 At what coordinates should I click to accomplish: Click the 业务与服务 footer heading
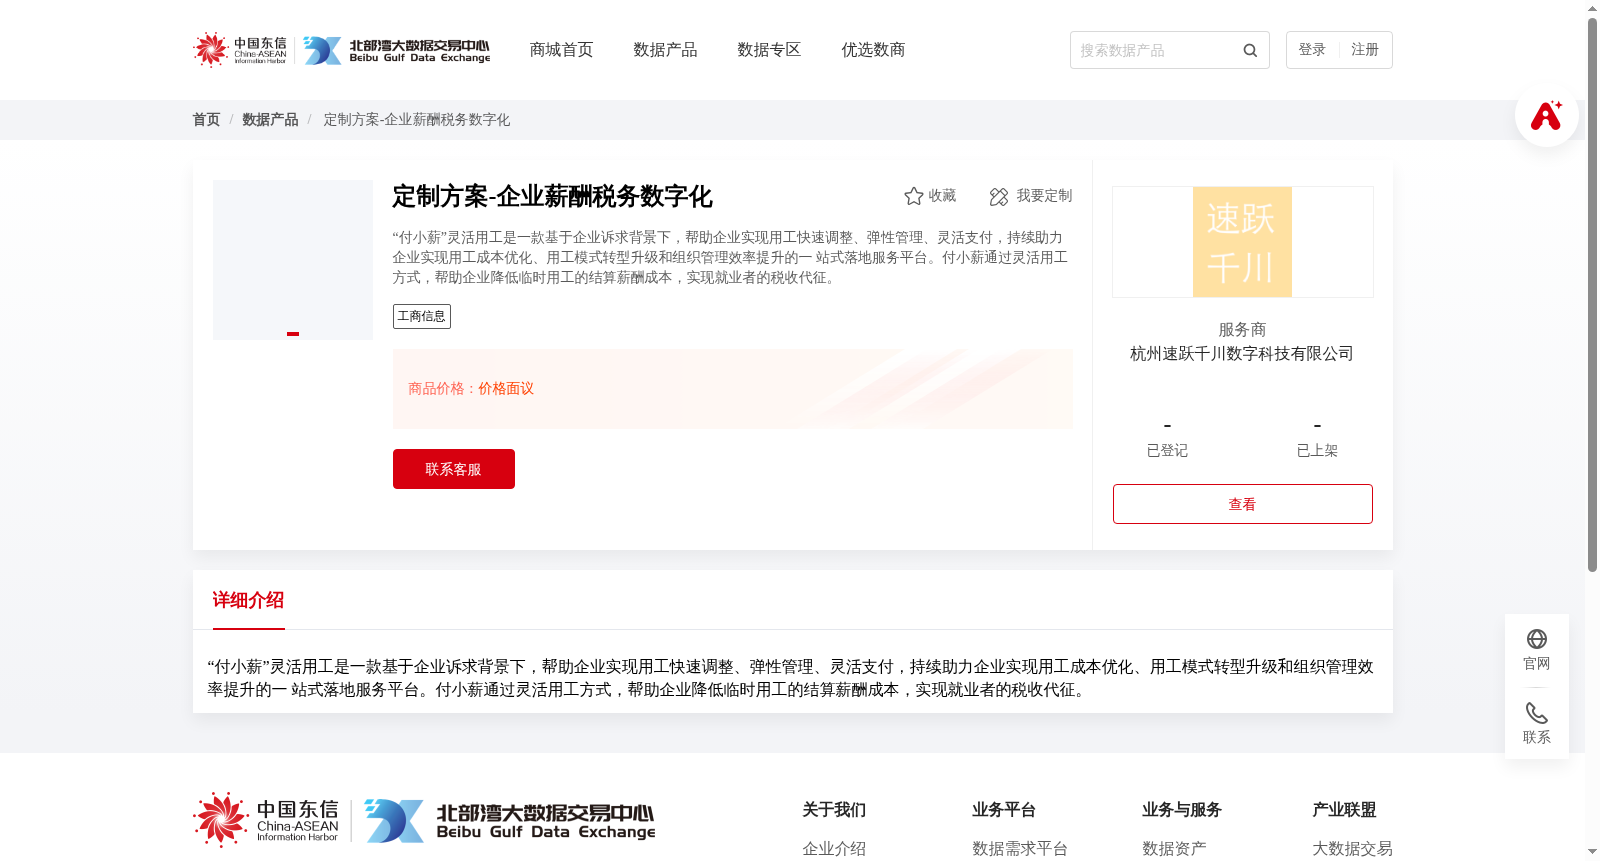pyautogui.click(x=1182, y=810)
